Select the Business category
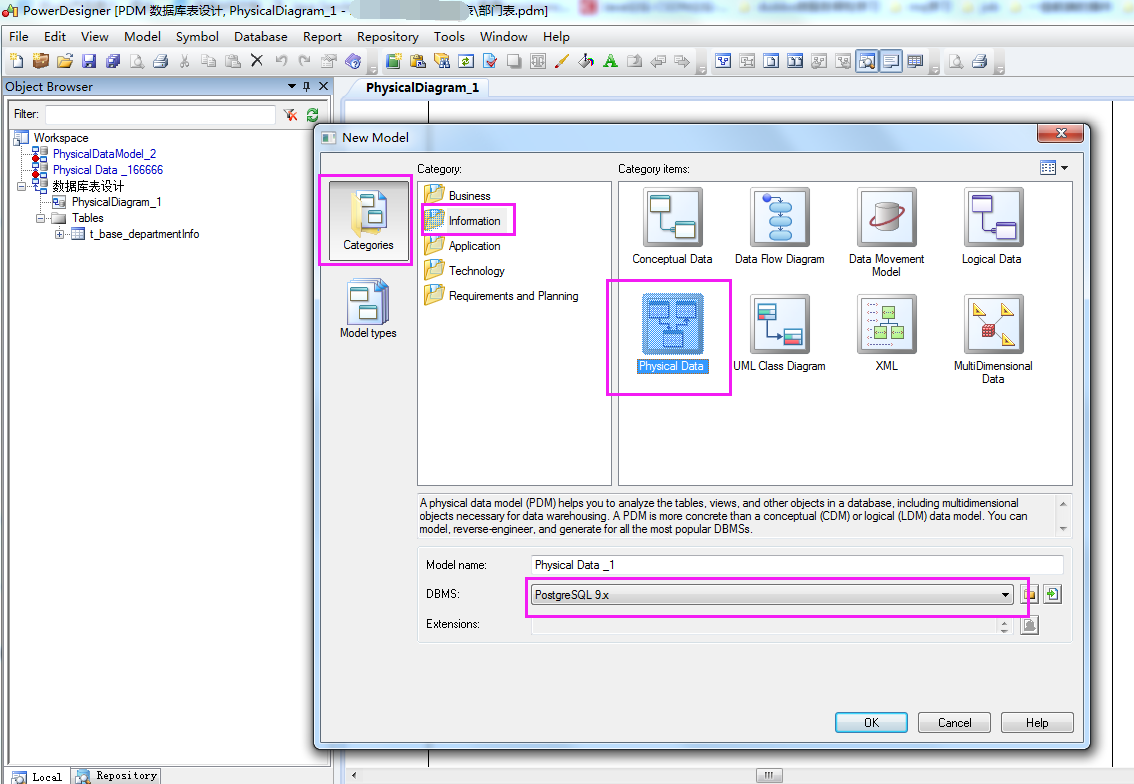1134x784 pixels. tap(458, 195)
